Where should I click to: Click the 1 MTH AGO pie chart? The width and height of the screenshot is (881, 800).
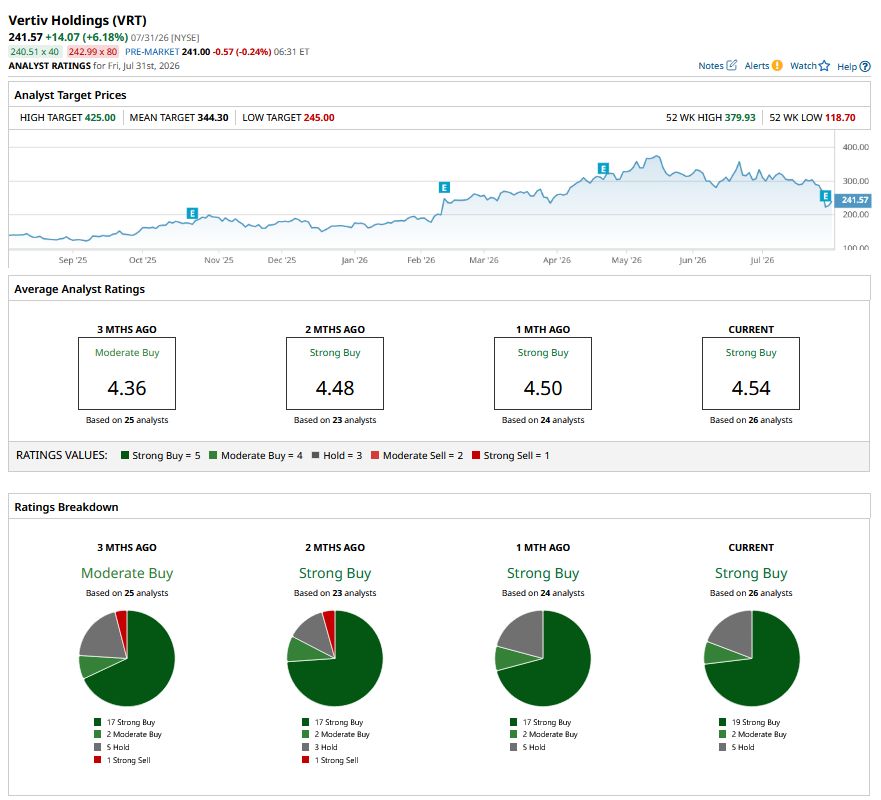coord(543,658)
